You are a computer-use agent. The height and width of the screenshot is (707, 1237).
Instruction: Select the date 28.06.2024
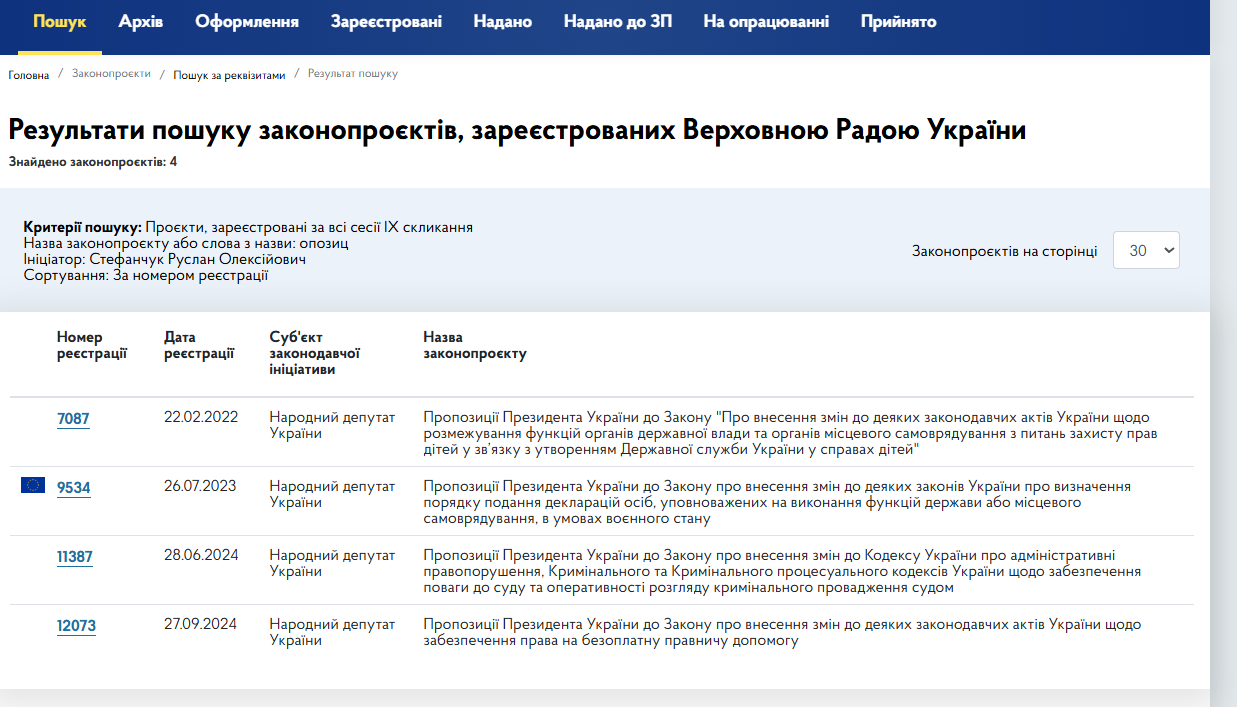pos(201,555)
